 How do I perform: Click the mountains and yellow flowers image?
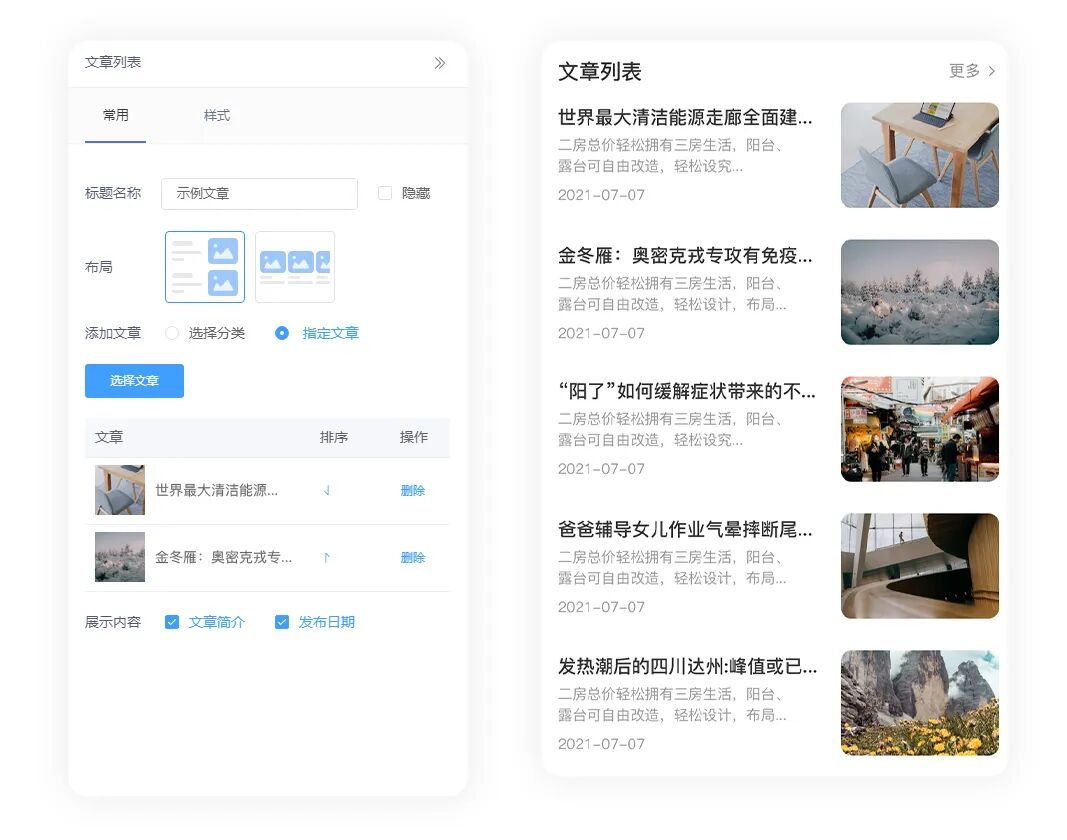point(920,702)
